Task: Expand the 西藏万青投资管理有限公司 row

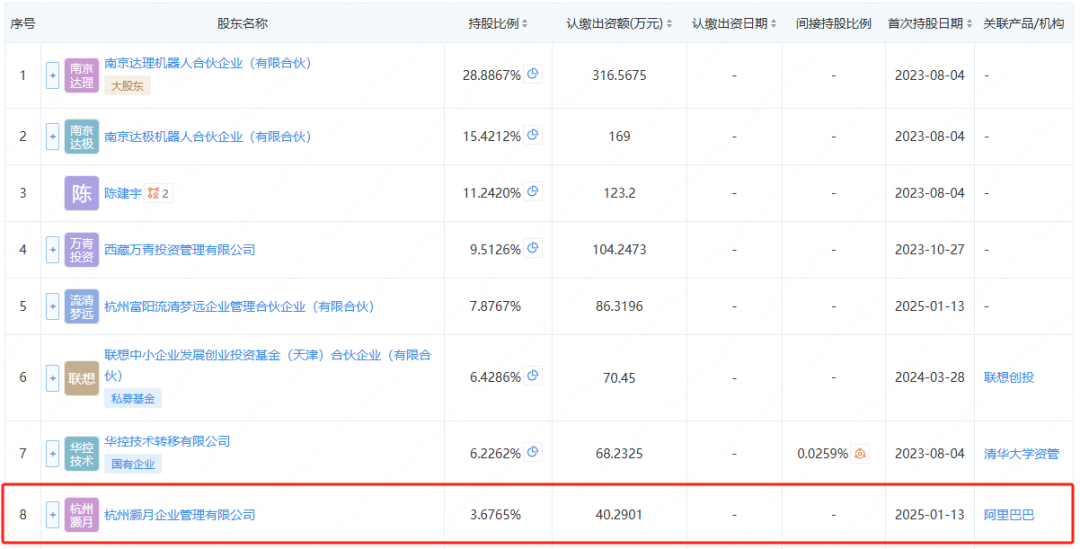Action: (x=52, y=250)
